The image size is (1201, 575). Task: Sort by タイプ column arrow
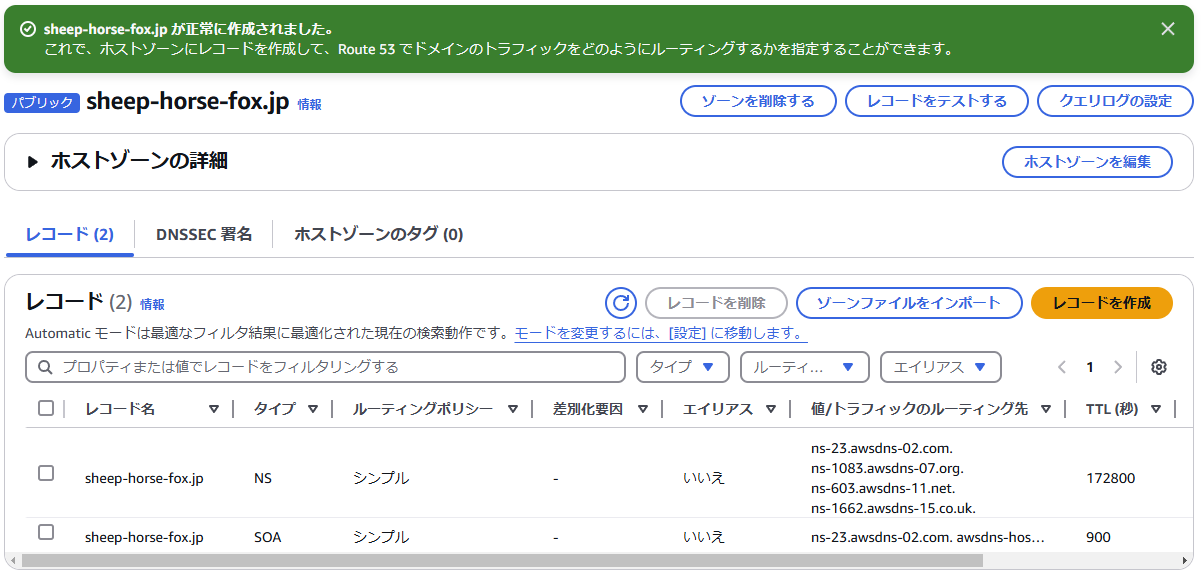(x=313, y=409)
